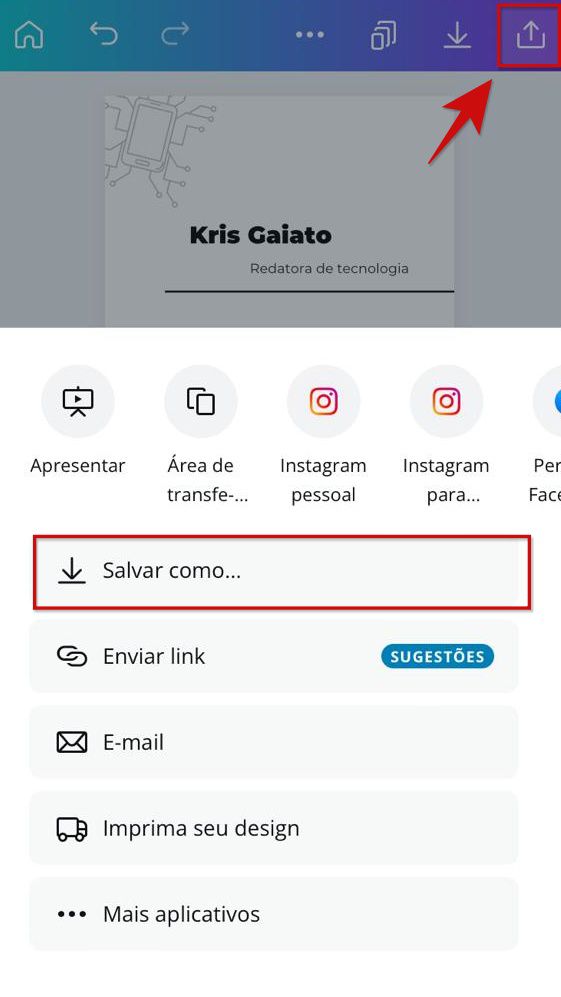Tap the share upload icon

click(530, 34)
